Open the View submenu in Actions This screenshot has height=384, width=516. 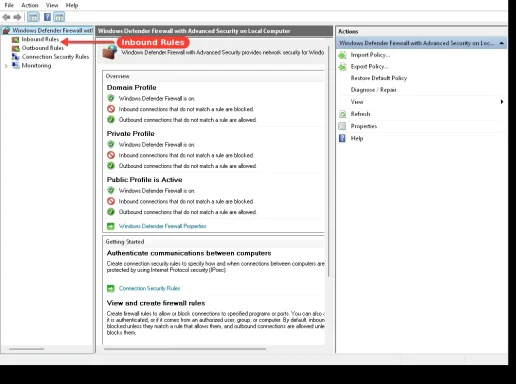coord(357,102)
